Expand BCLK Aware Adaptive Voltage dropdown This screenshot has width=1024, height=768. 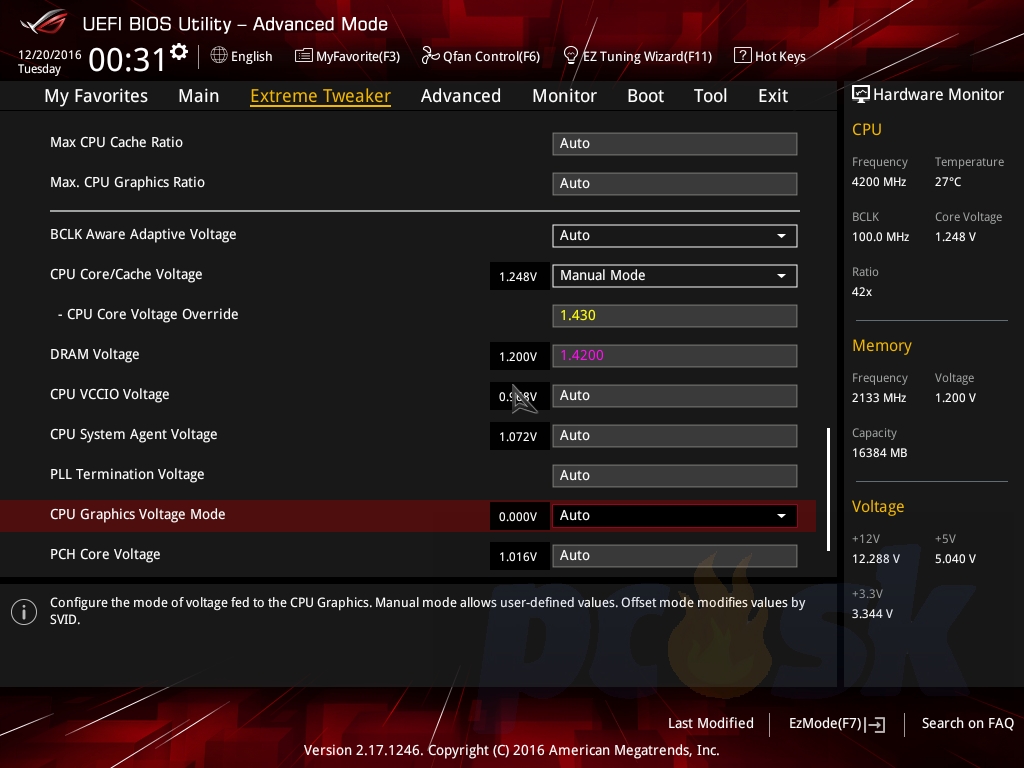point(675,236)
